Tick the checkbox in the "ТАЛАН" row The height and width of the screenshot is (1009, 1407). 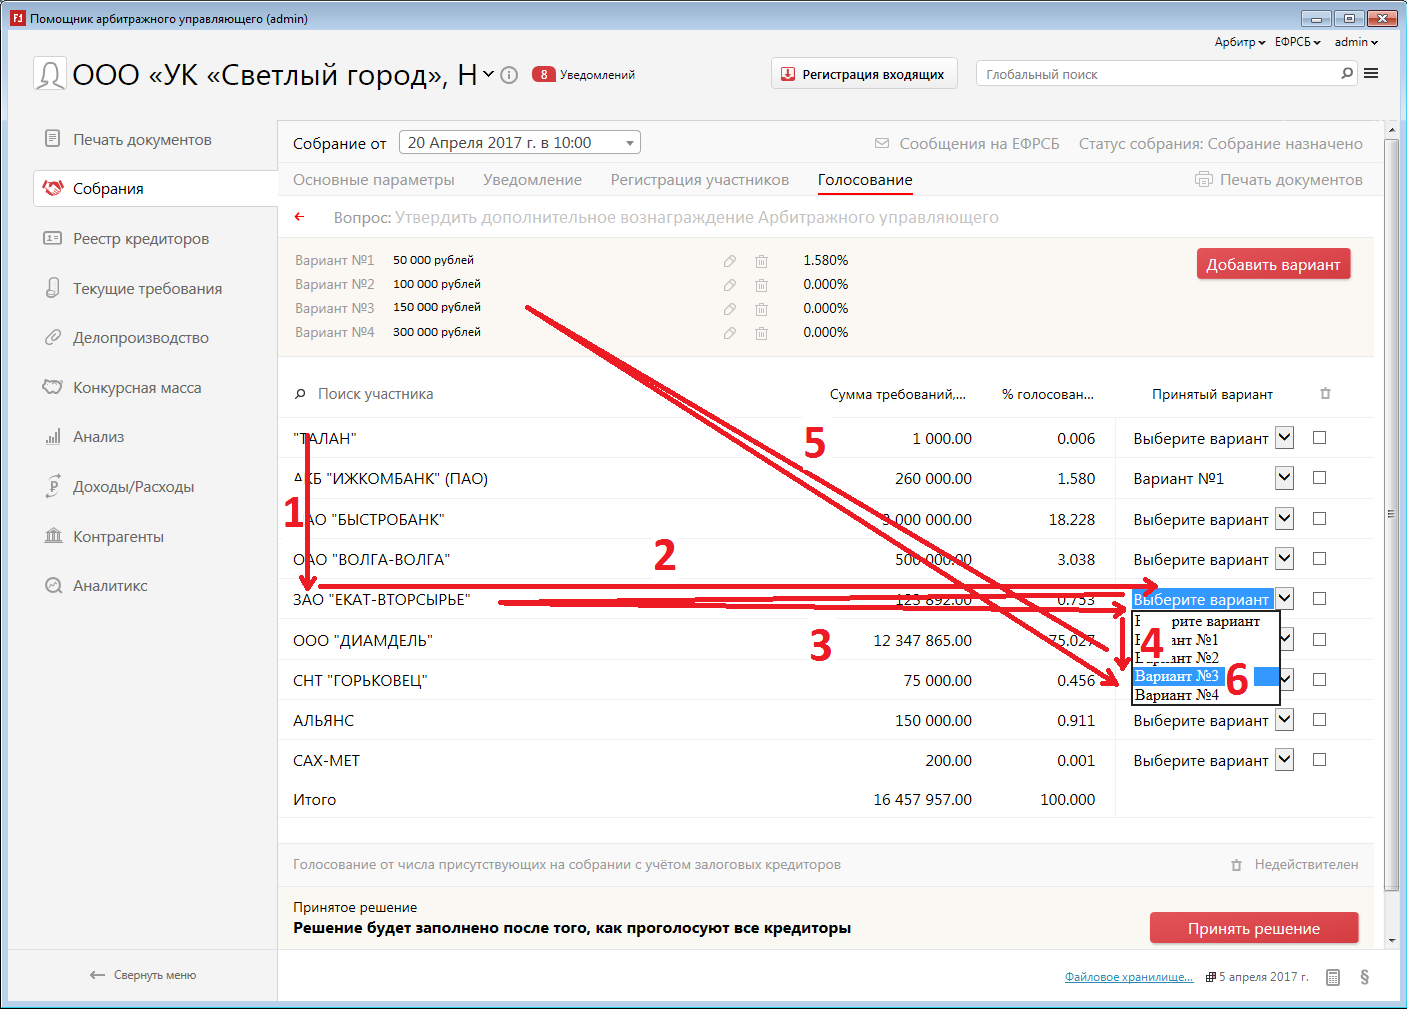[x=1319, y=438]
